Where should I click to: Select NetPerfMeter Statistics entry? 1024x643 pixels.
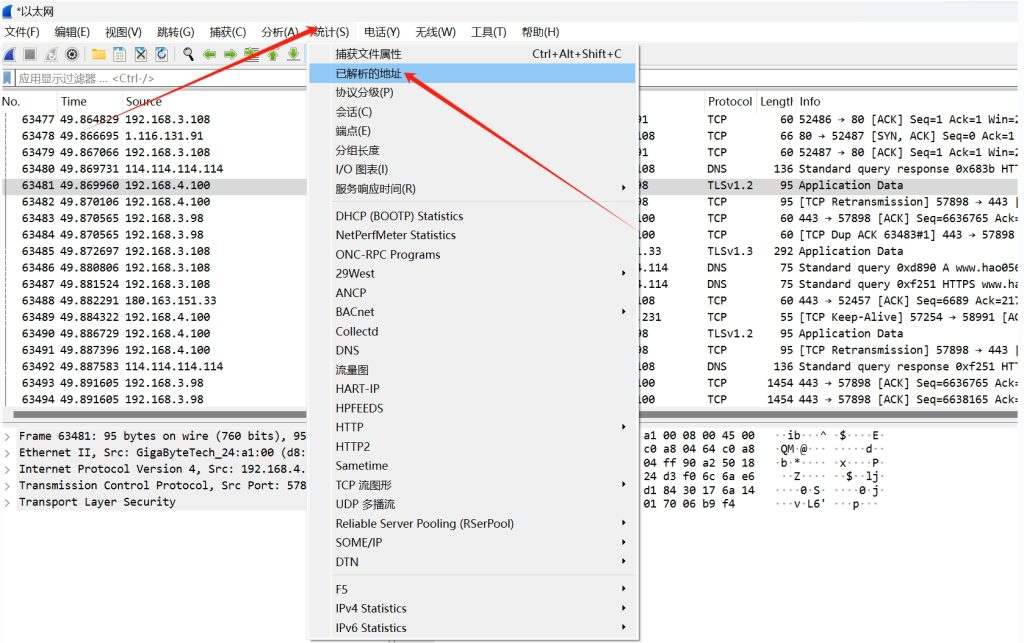[x=472, y=235]
